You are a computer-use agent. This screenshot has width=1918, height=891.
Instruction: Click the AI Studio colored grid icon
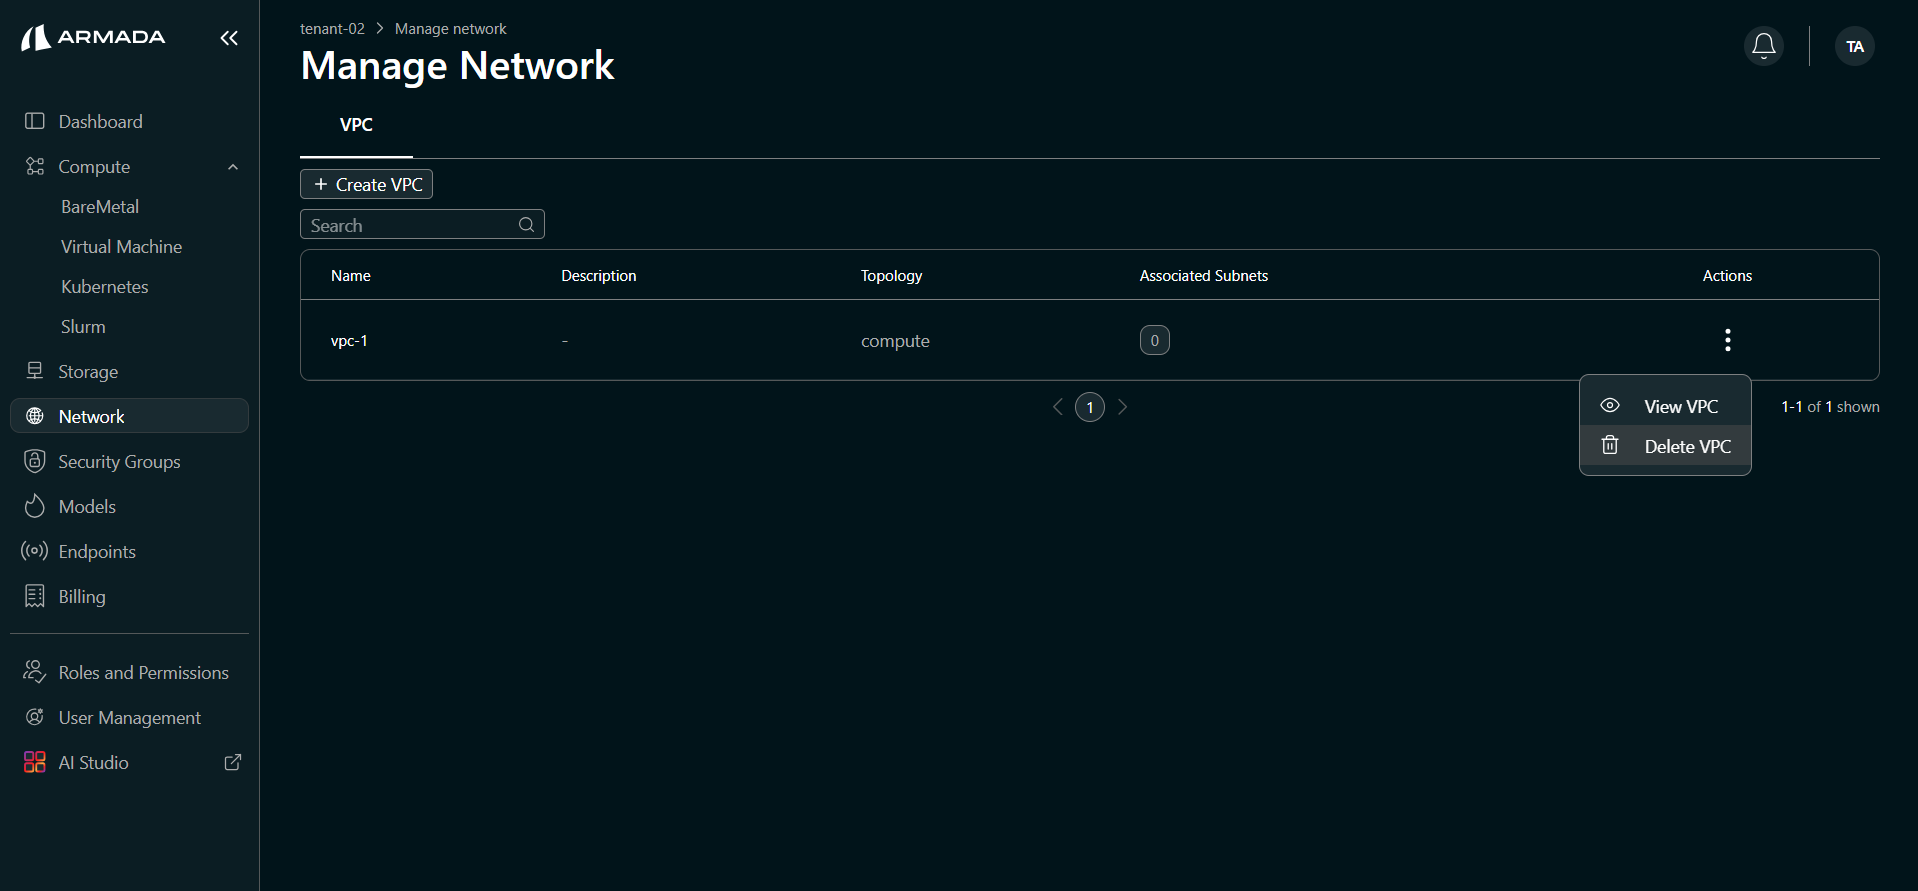(x=35, y=762)
